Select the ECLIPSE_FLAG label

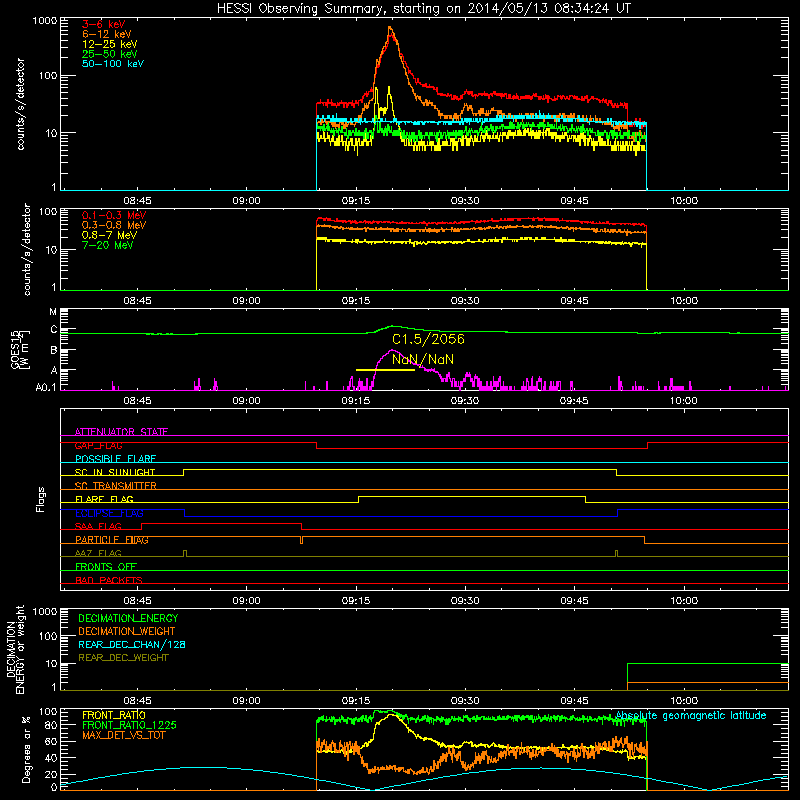[x=109, y=513]
